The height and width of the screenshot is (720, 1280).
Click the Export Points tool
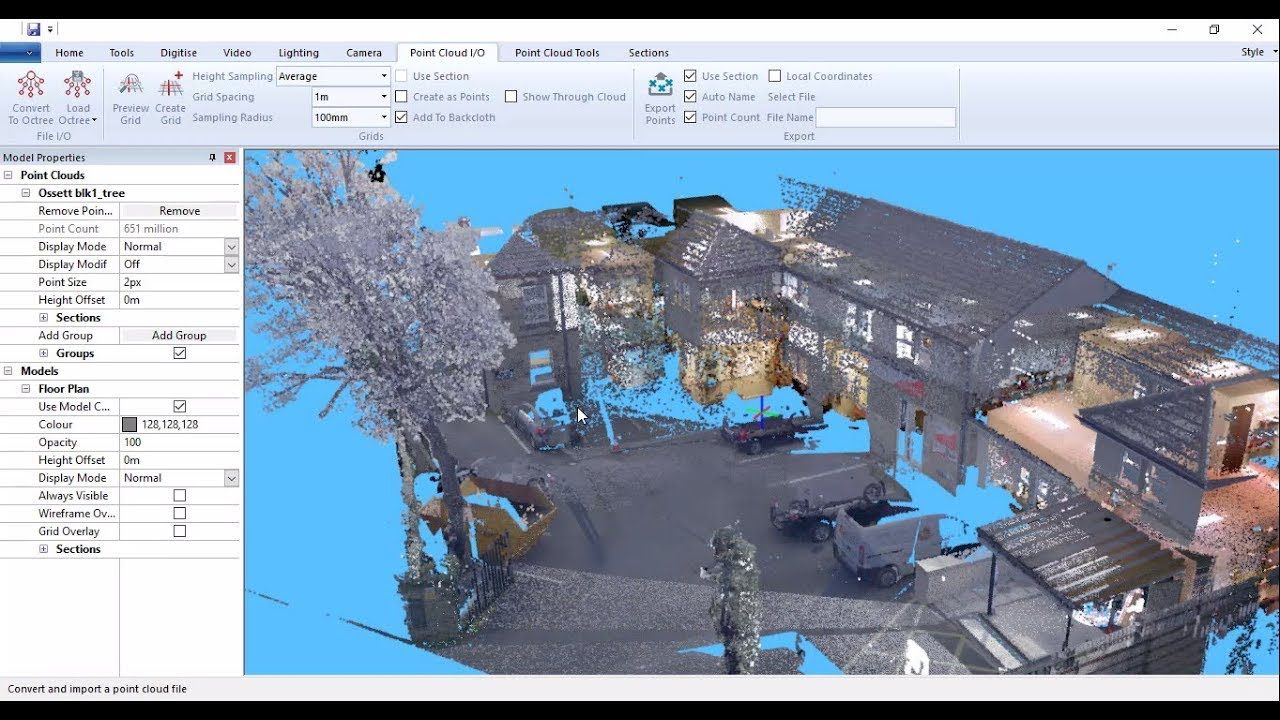(x=659, y=95)
